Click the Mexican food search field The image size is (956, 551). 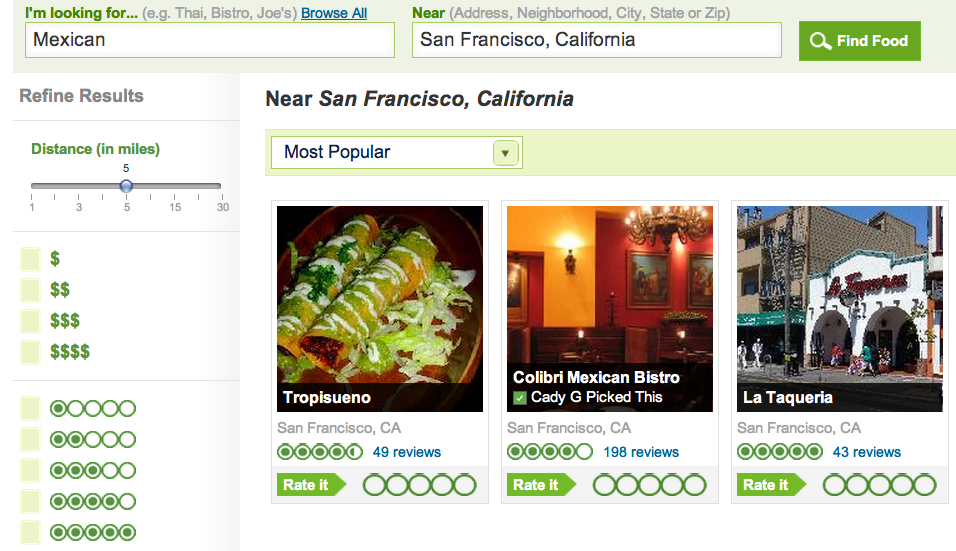coord(210,40)
